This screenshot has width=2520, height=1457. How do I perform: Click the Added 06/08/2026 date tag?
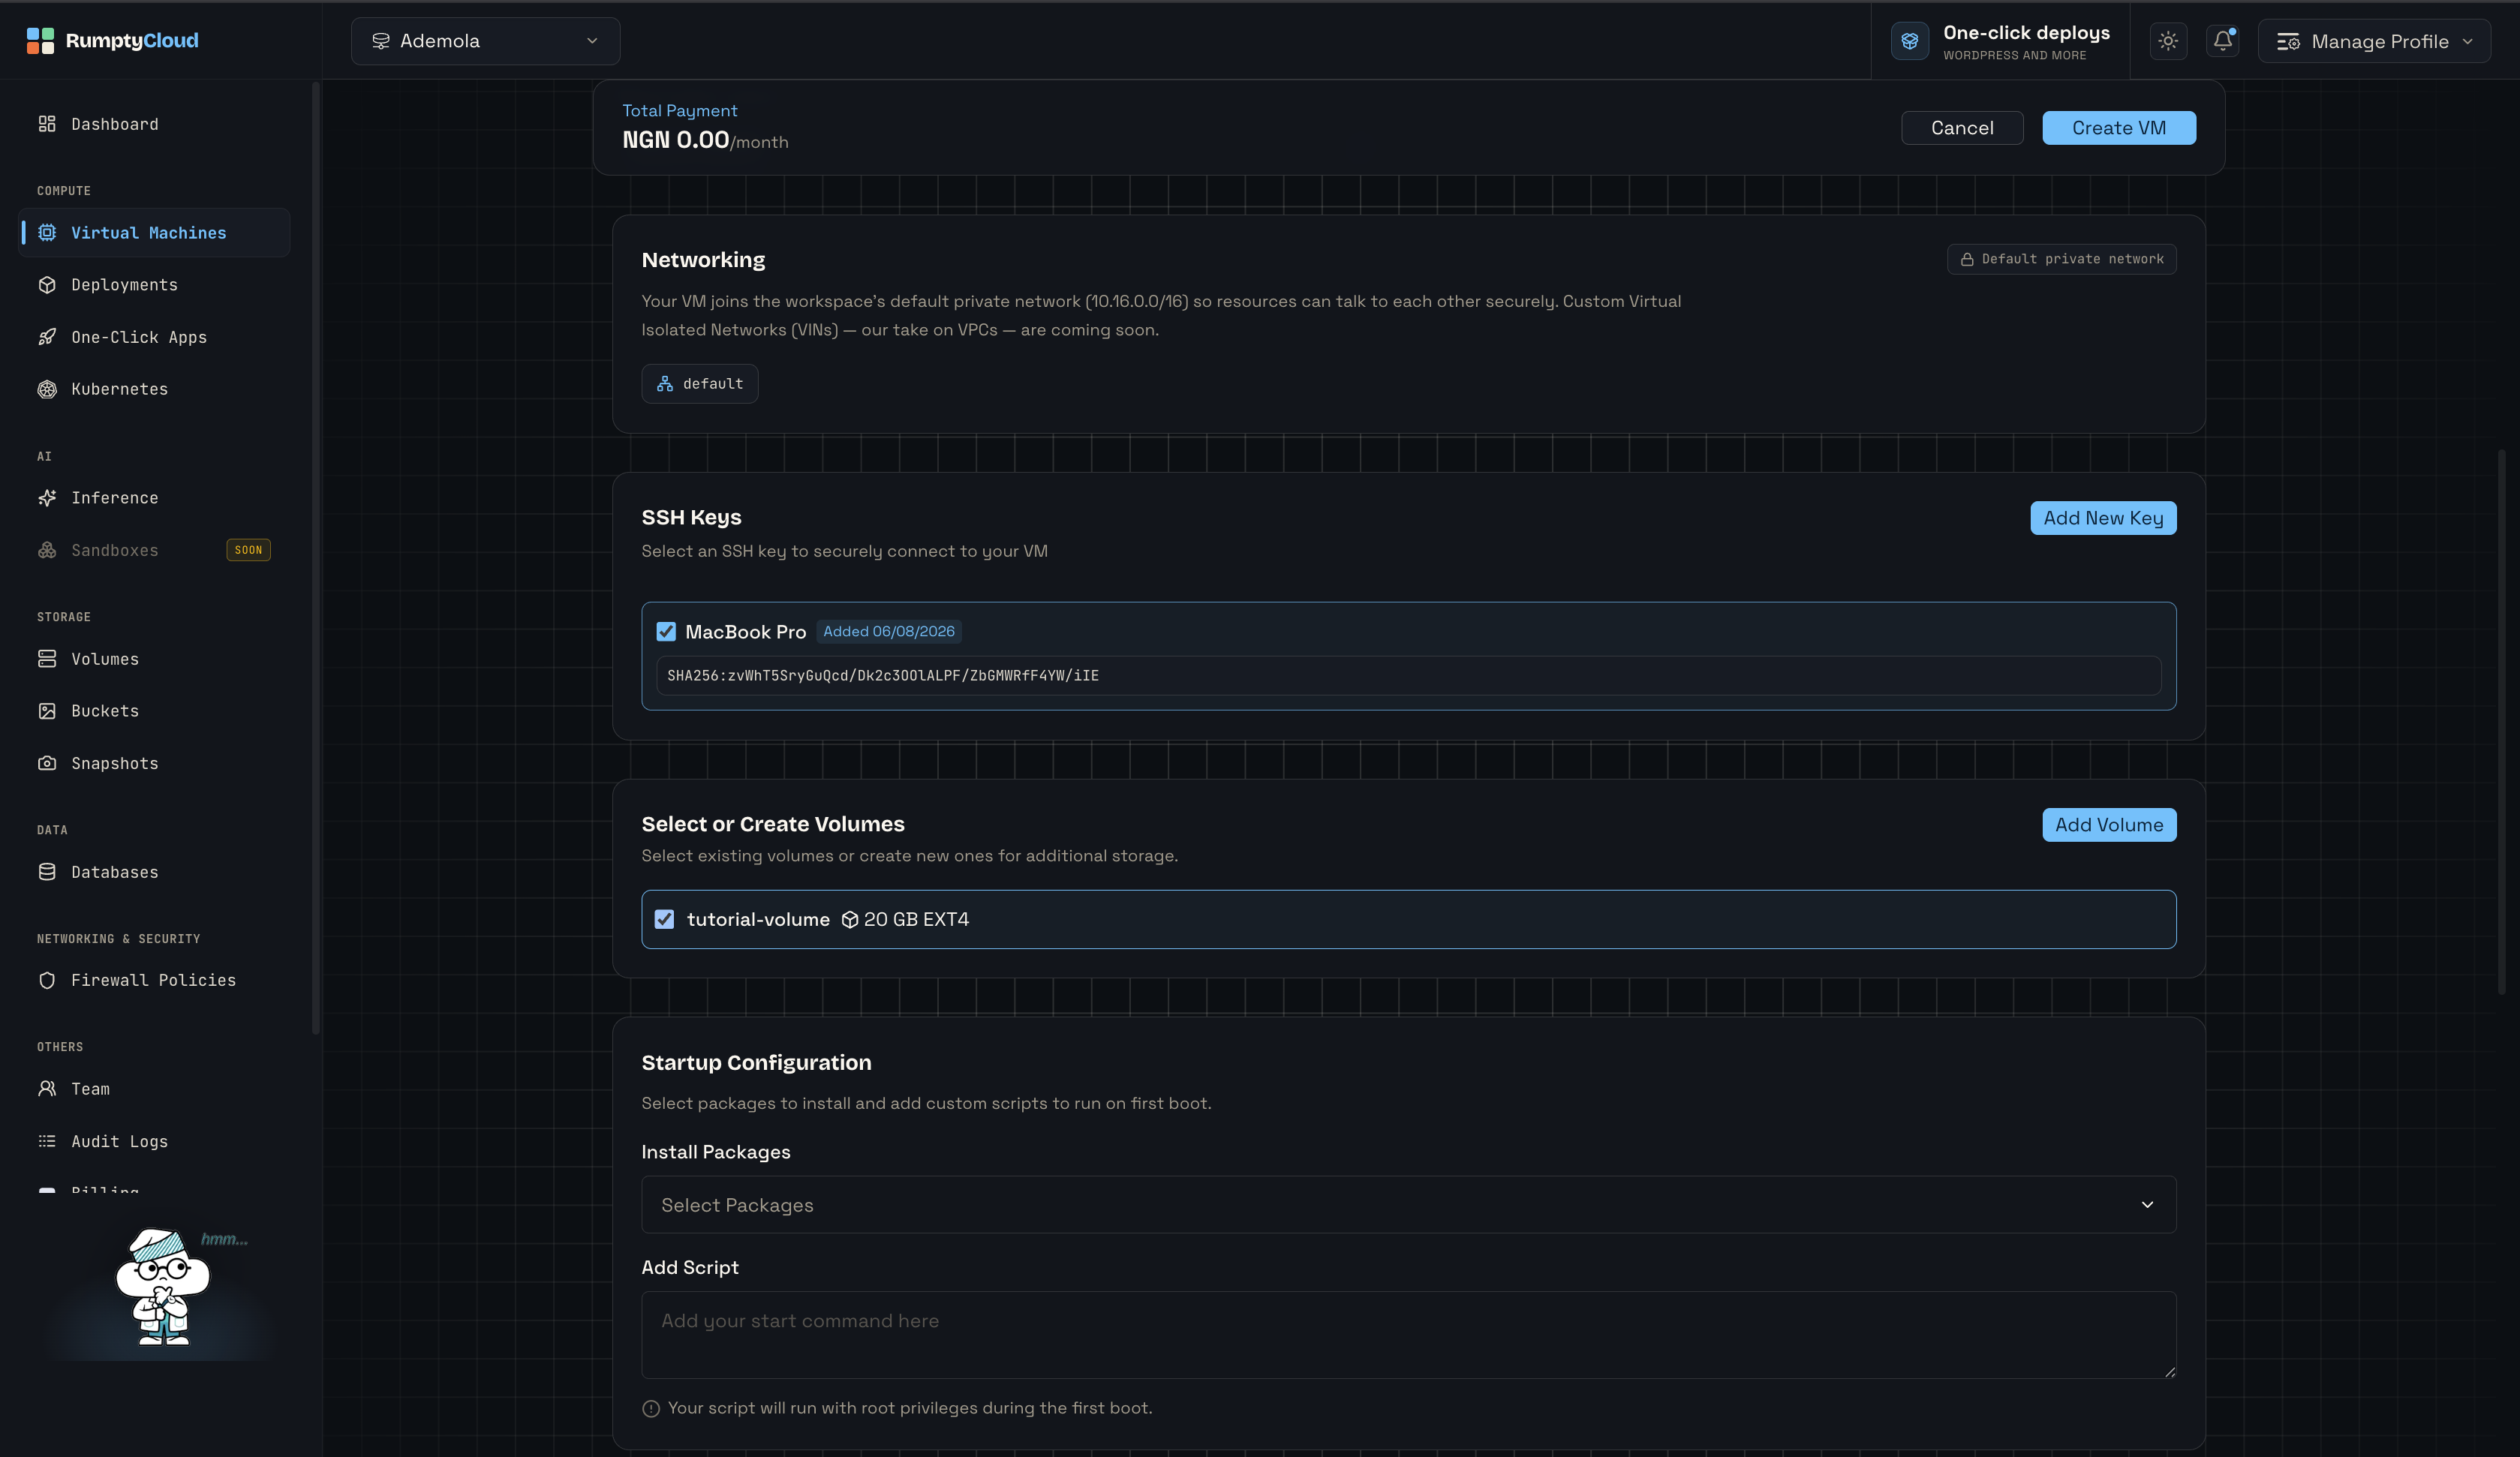889,631
